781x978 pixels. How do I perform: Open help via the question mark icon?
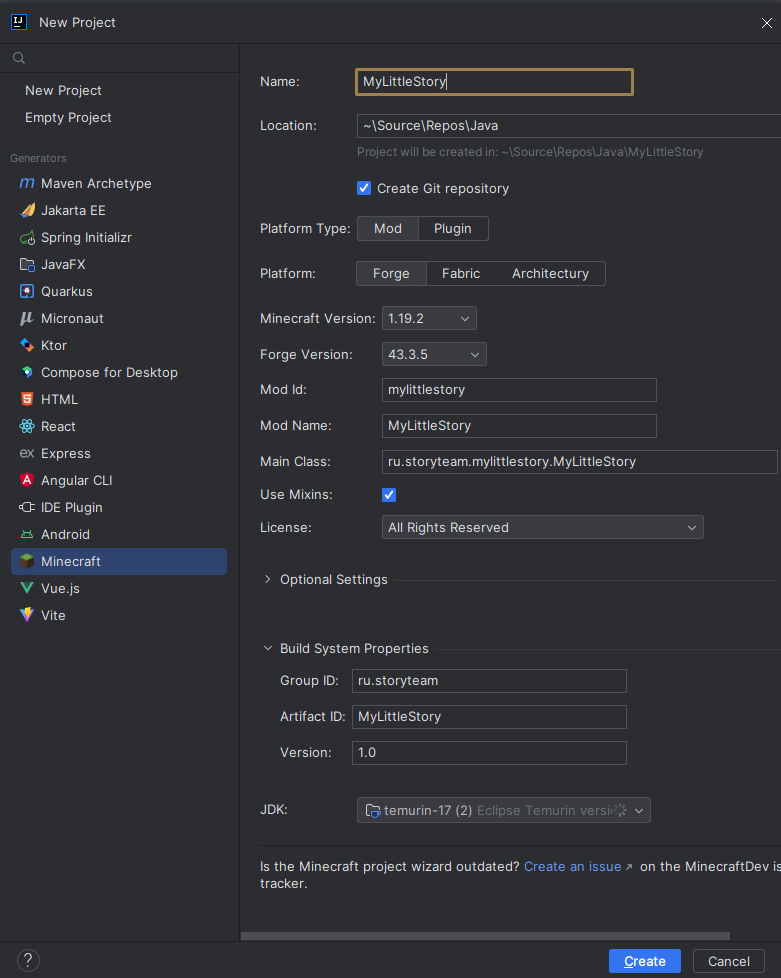coord(28,961)
